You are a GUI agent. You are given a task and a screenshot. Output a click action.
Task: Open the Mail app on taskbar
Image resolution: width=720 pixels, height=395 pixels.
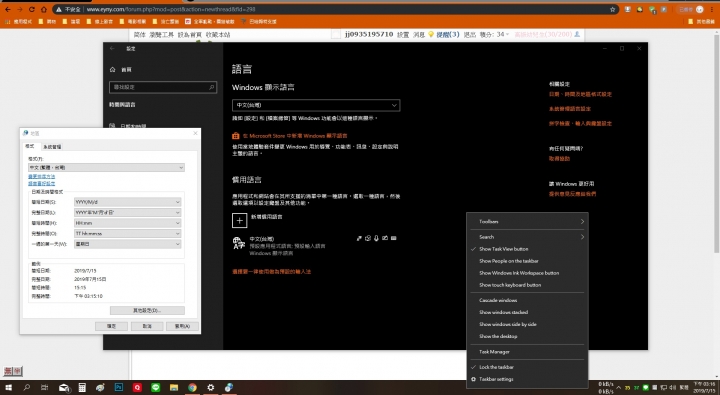(64, 388)
